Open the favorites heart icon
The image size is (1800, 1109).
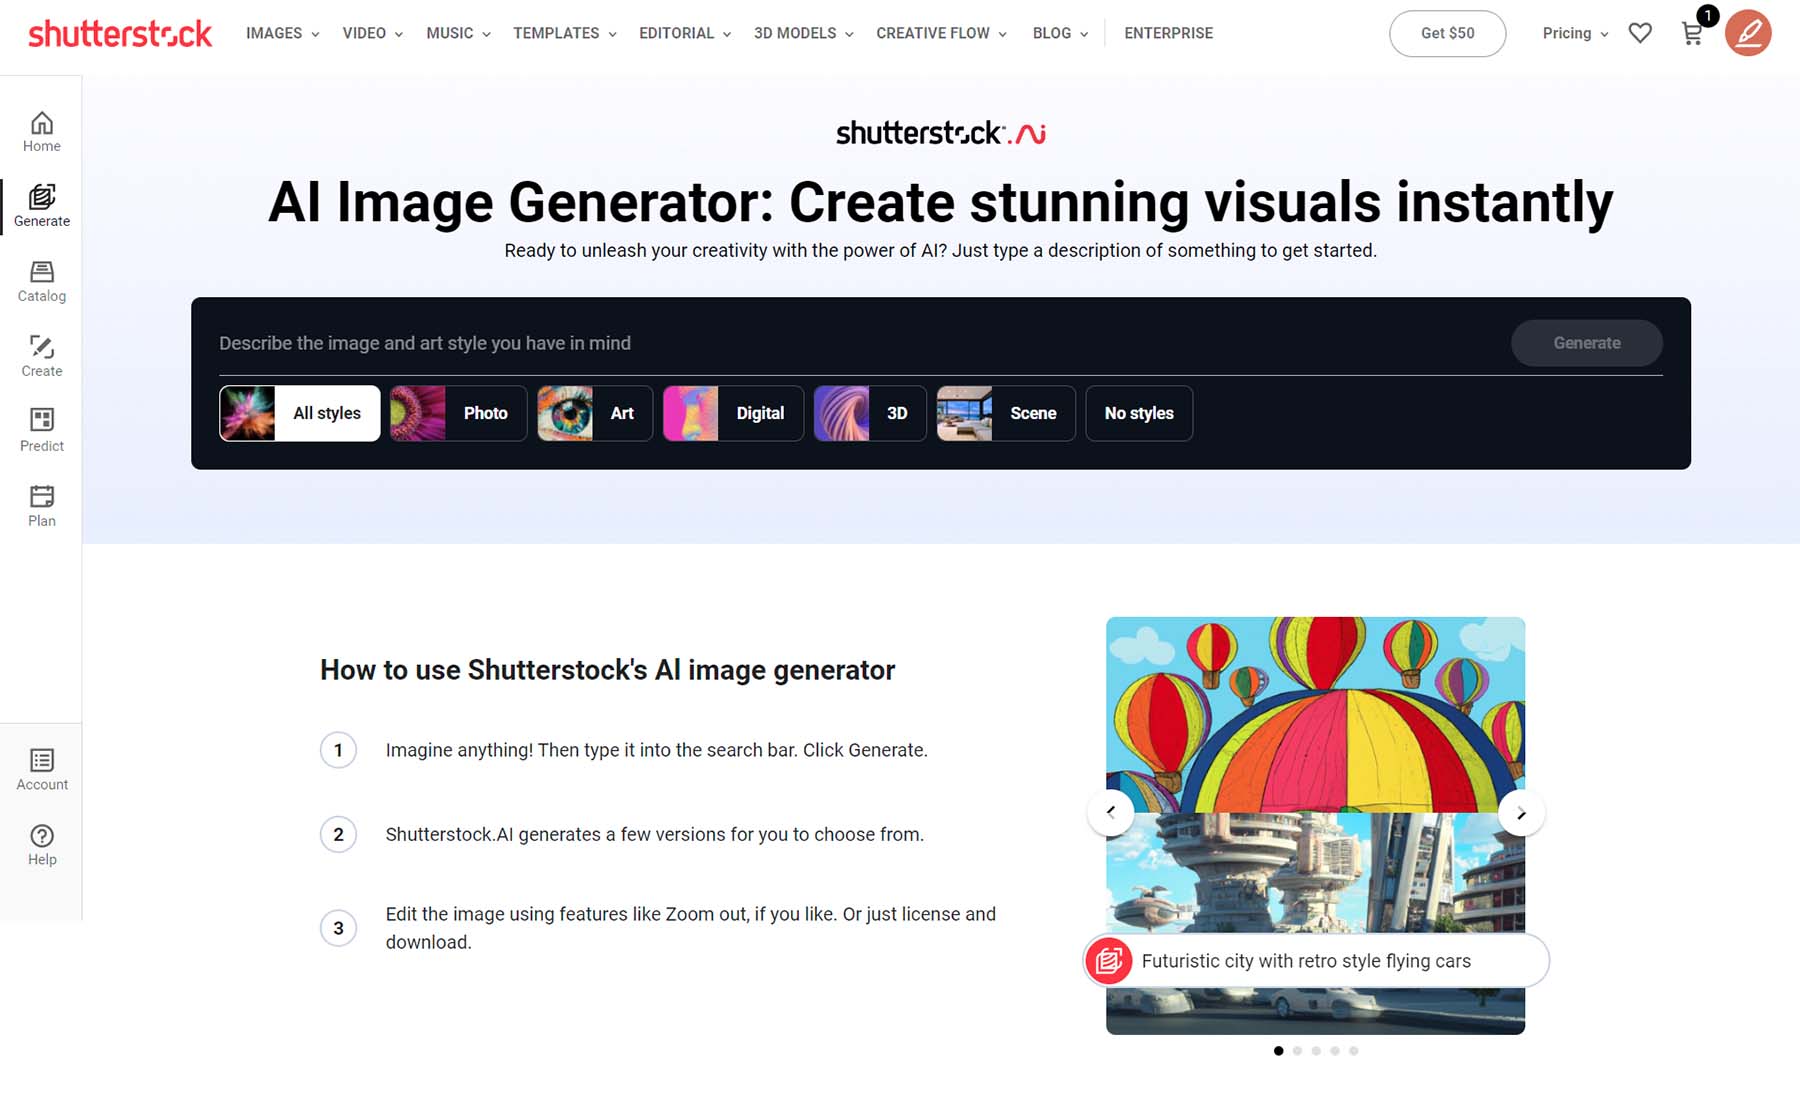click(x=1640, y=33)
